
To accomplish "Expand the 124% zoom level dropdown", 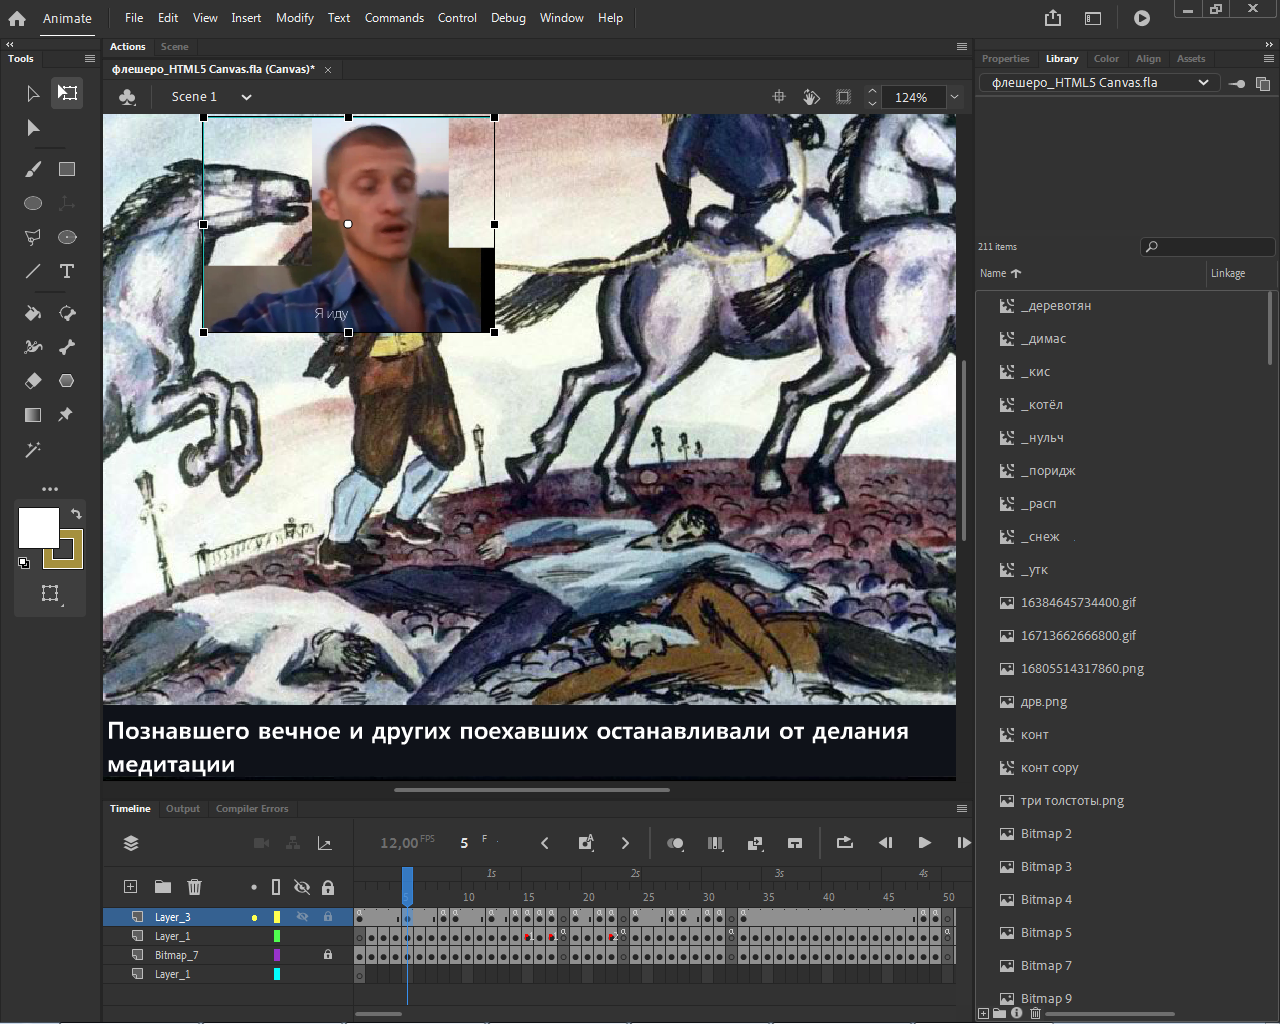I will pos(954,97).
